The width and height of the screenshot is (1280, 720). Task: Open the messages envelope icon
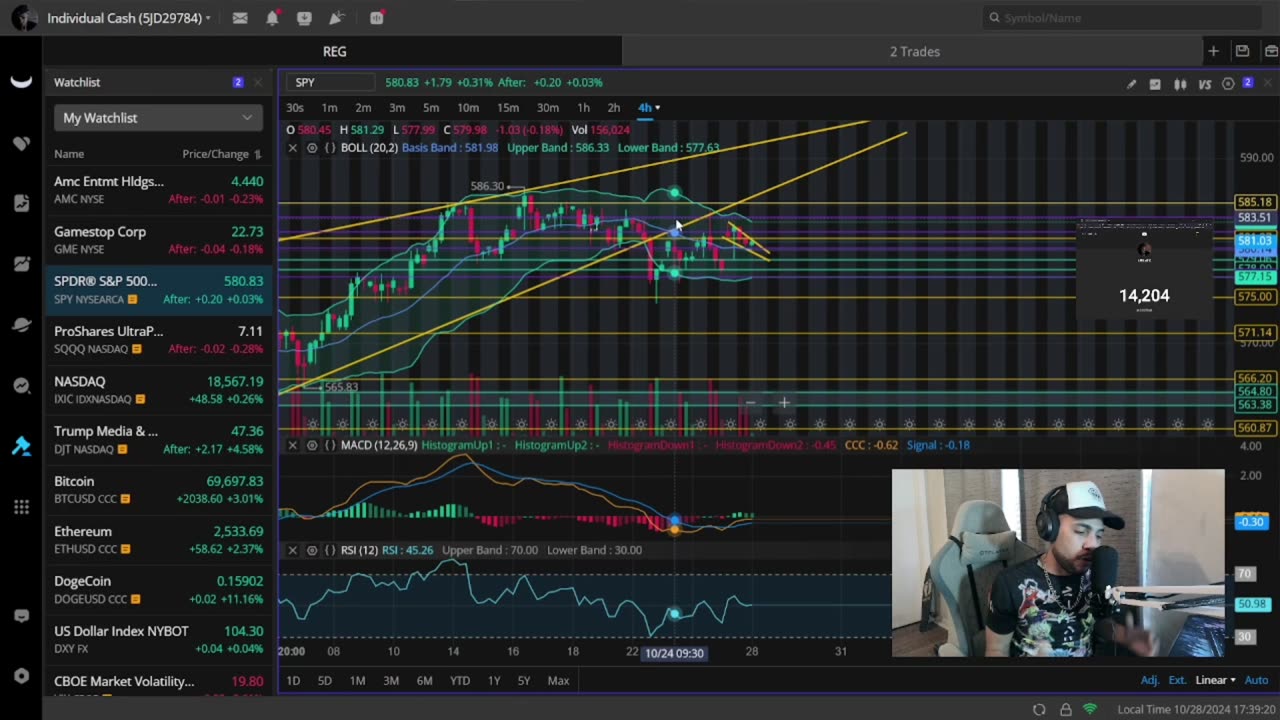click(x=240, y=18)
